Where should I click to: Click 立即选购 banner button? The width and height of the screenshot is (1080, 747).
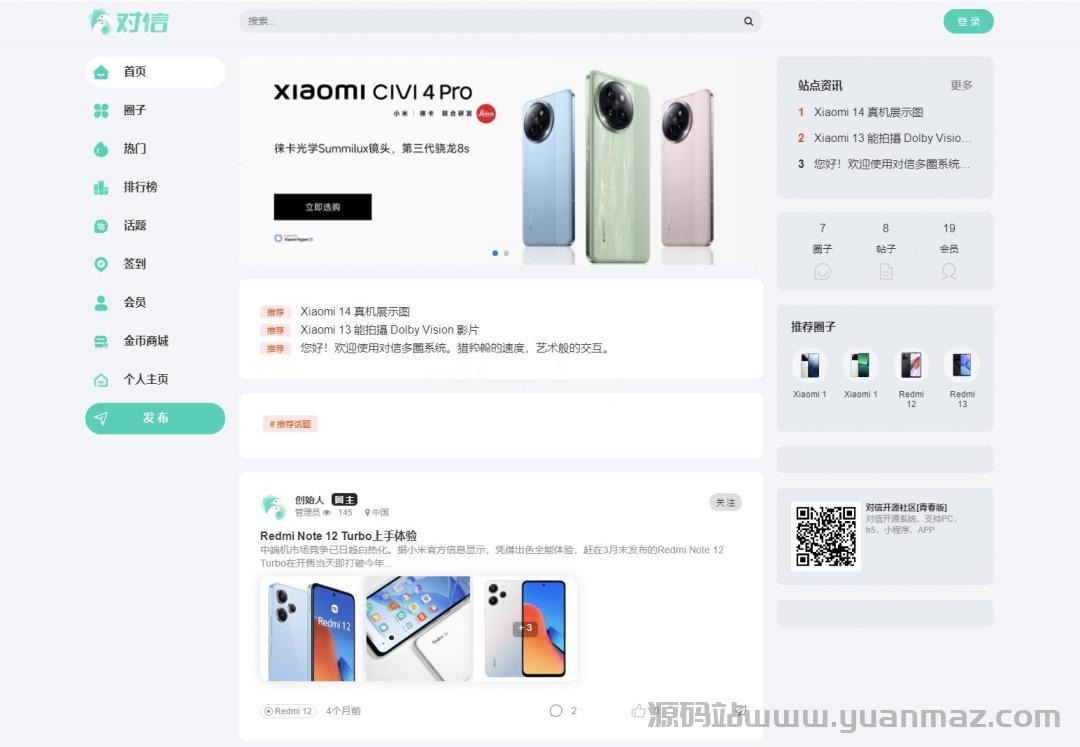point(322,207)
